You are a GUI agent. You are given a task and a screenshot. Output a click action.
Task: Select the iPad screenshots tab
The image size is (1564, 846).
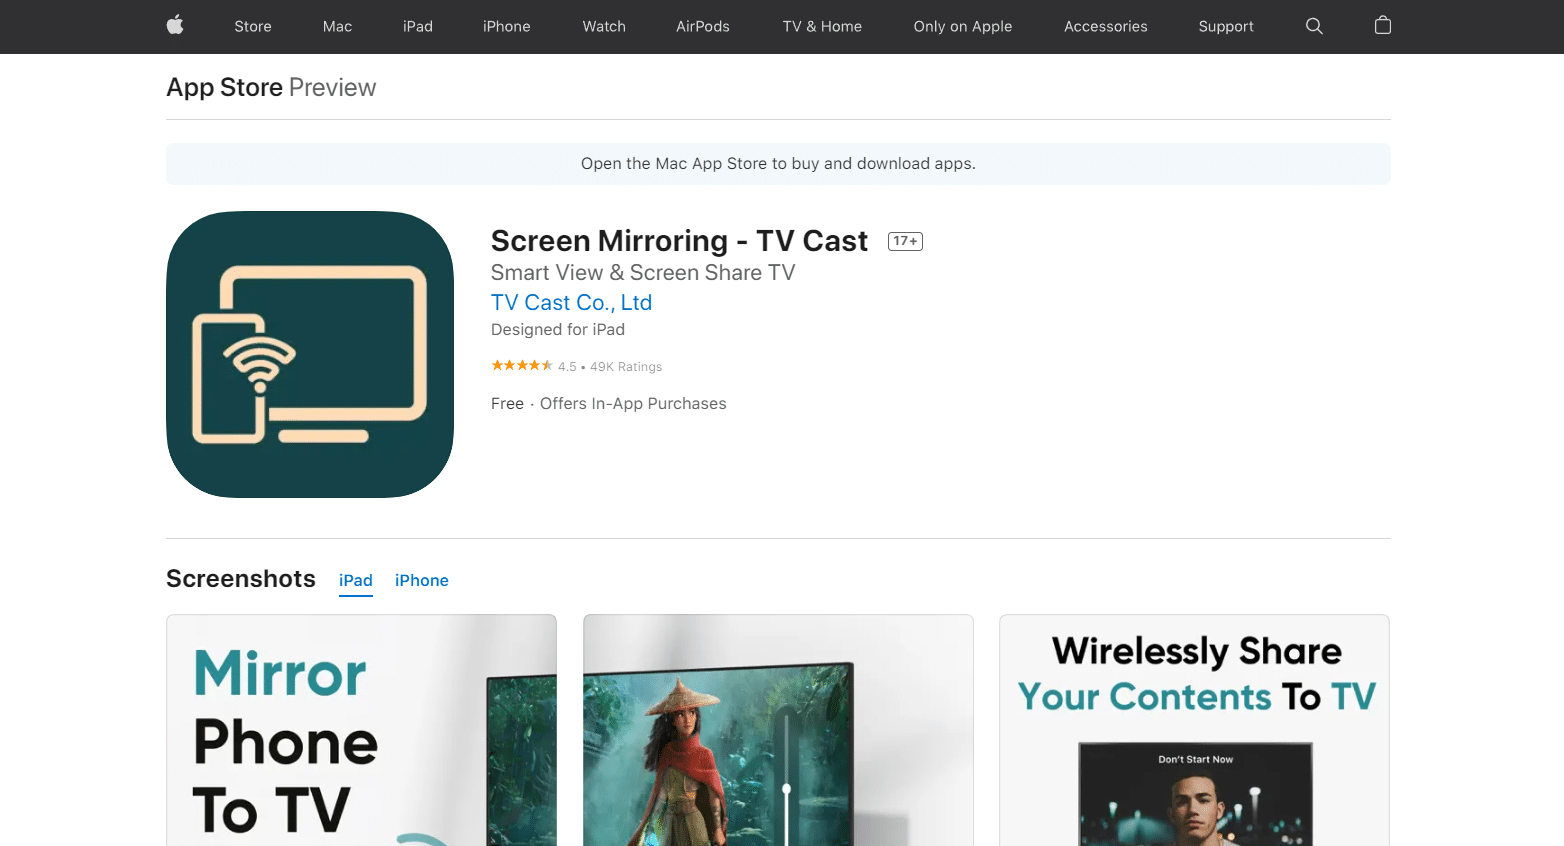coord(356,581)
